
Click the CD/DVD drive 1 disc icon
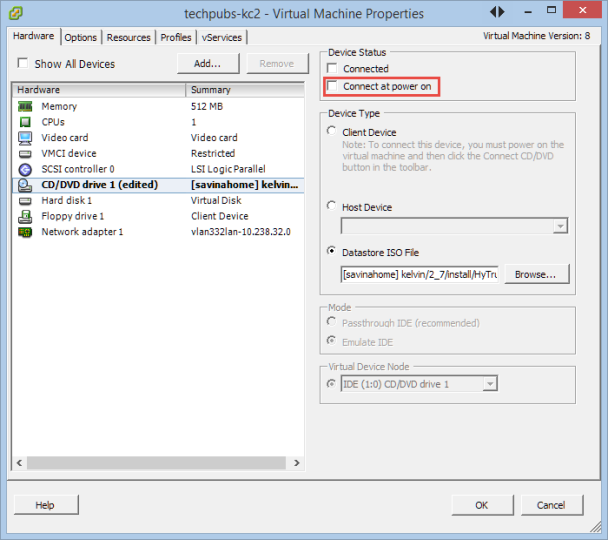[x=25, y=185]
